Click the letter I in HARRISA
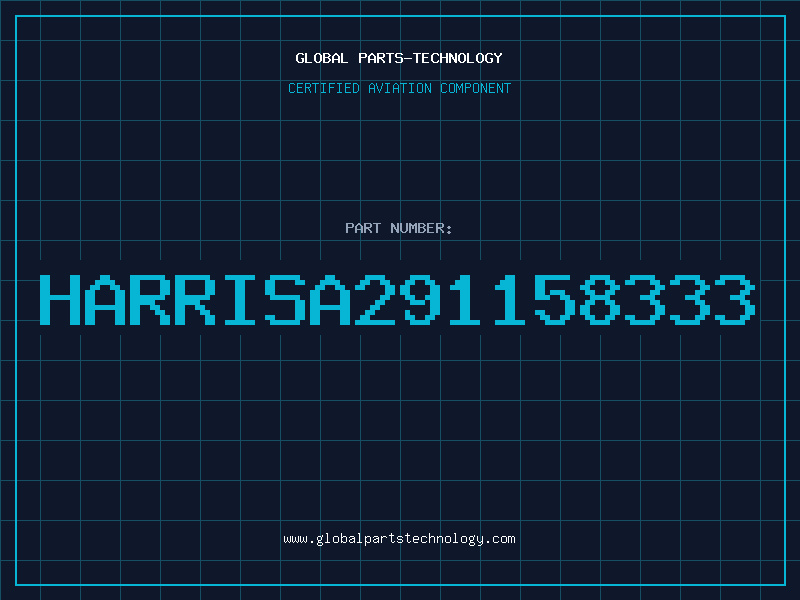This screenshot has height=600, width=800. 240,299
